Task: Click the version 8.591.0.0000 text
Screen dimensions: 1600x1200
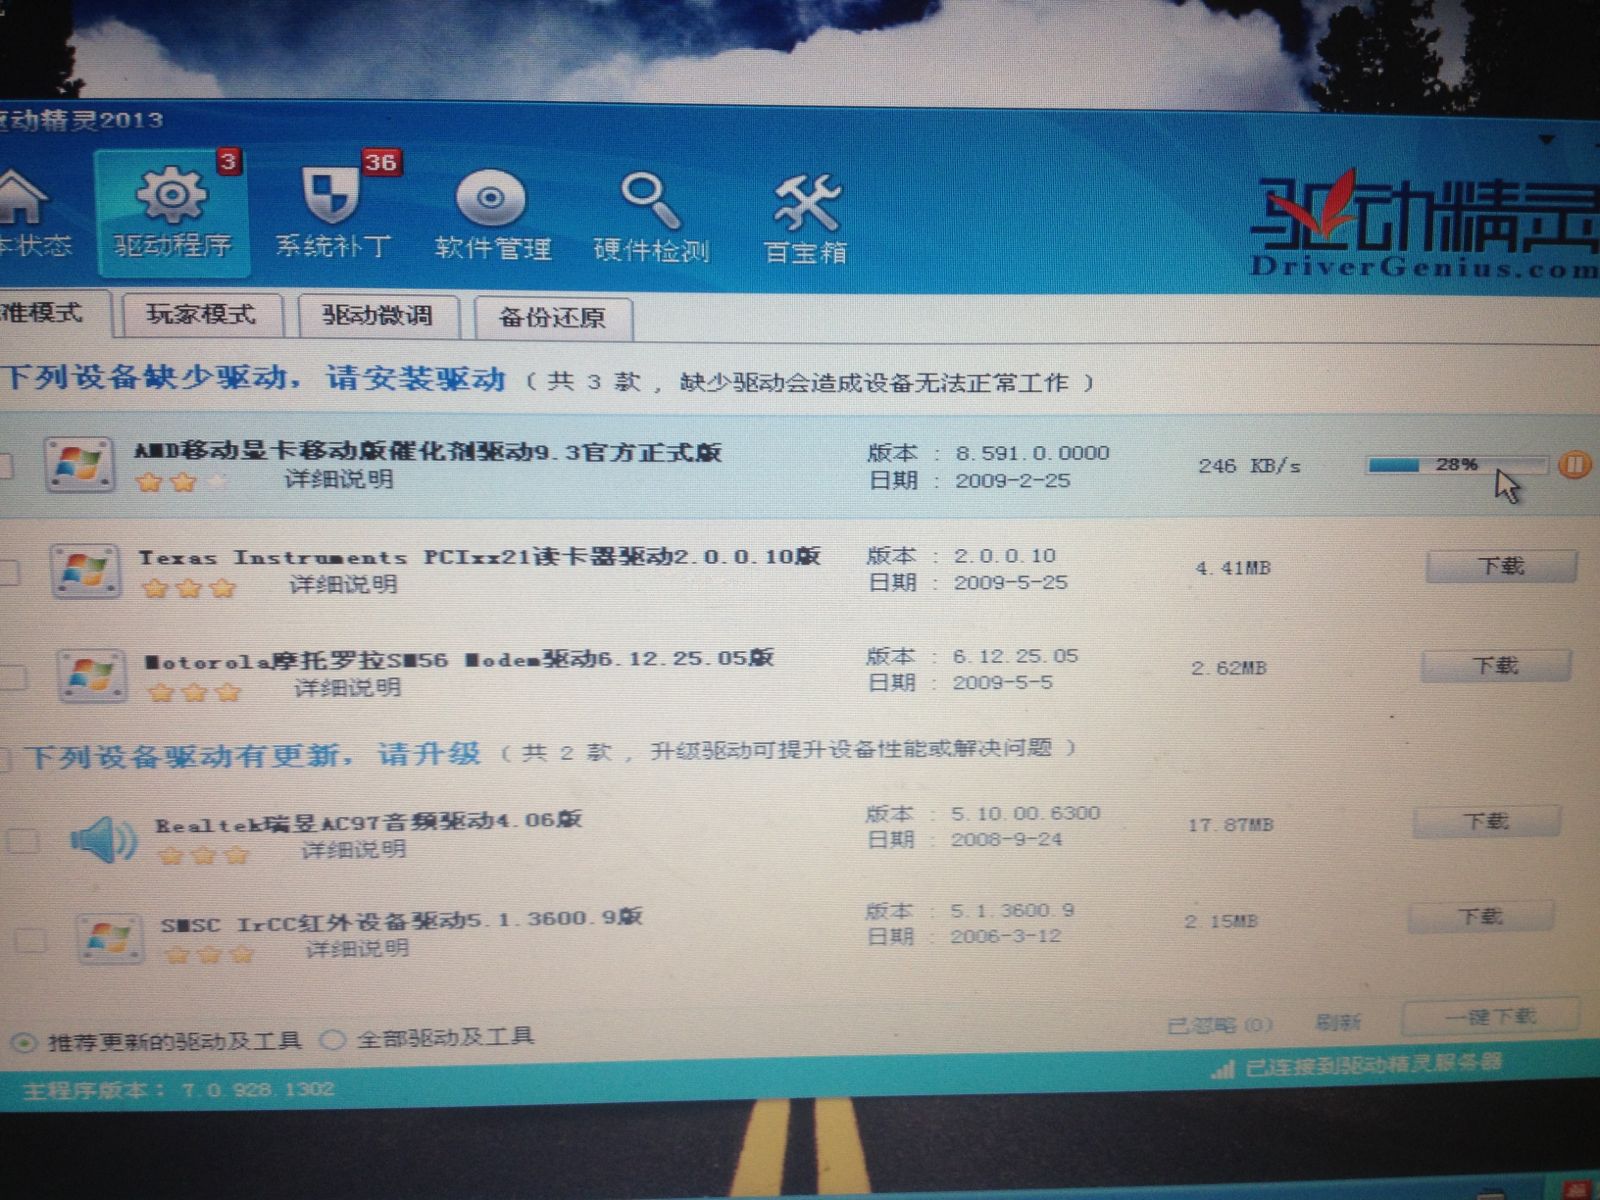Action: point(1031,453)
